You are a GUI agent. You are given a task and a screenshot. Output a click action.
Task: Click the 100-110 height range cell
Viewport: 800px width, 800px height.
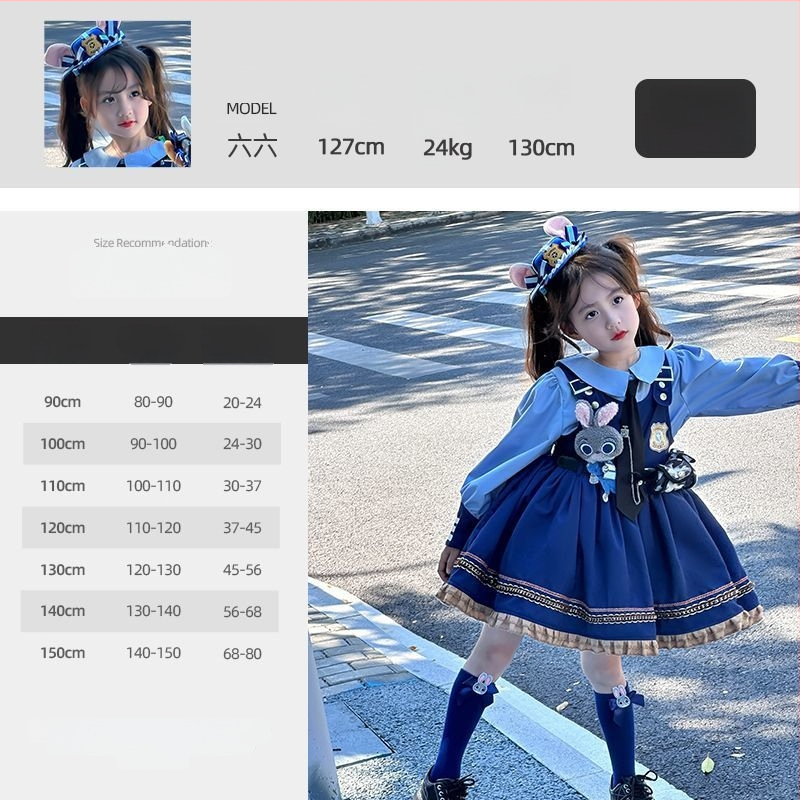153,486
